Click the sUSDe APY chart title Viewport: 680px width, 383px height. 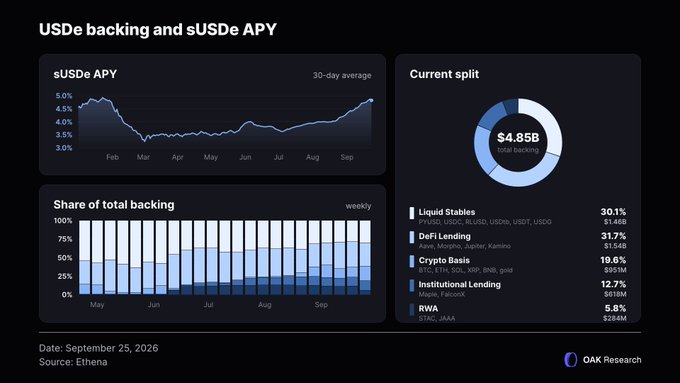(85, 74)
